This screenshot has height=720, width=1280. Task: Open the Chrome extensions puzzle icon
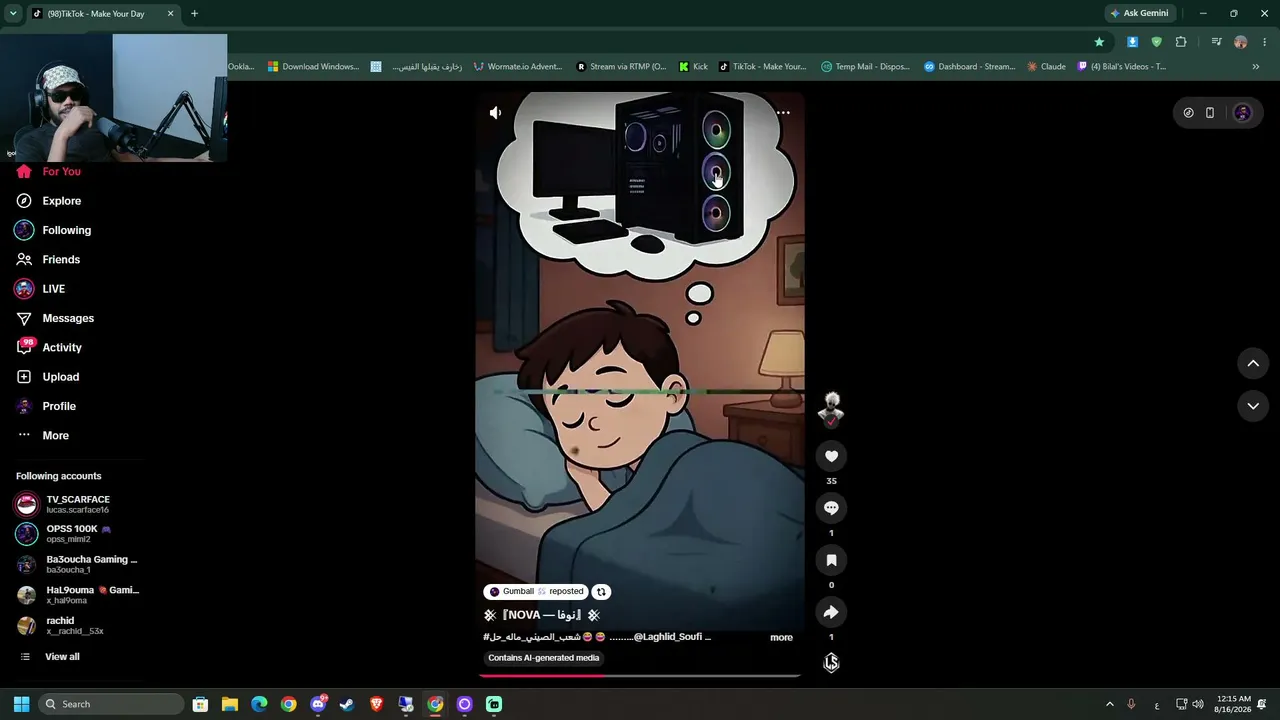[1181, 42]
